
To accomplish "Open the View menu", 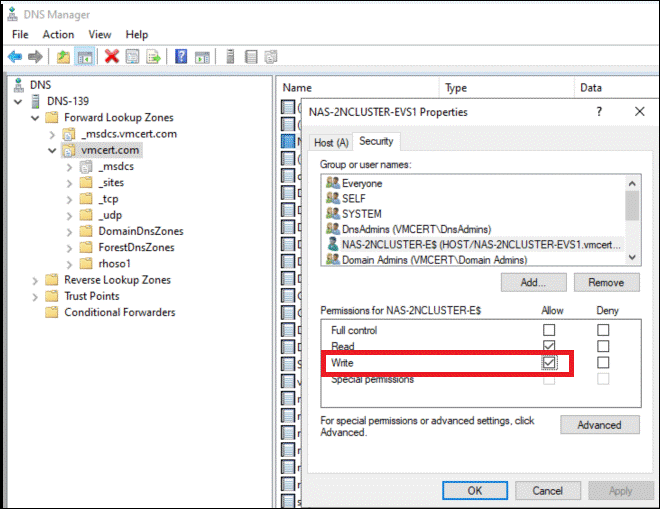I will coord(100,35).
